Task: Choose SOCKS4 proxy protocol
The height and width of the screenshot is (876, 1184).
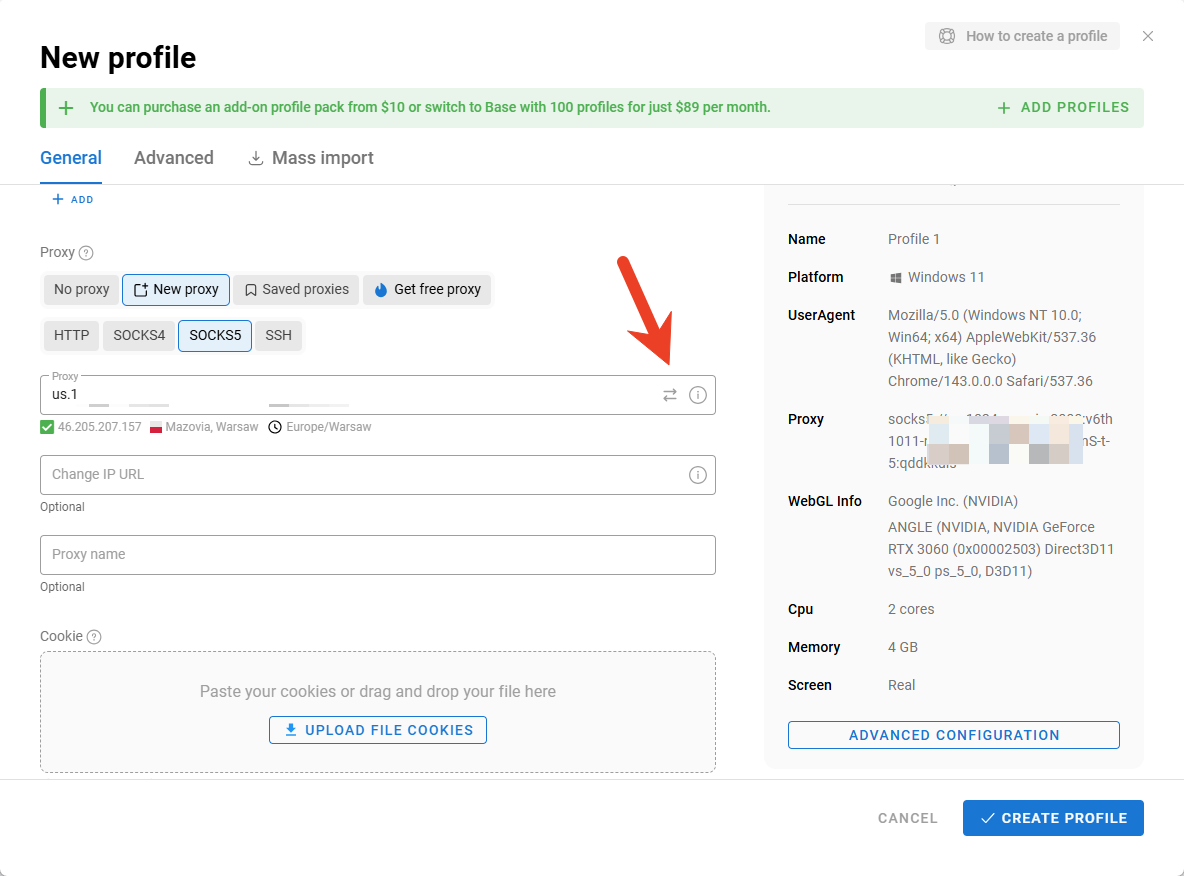Action: [x=139, y=336]
